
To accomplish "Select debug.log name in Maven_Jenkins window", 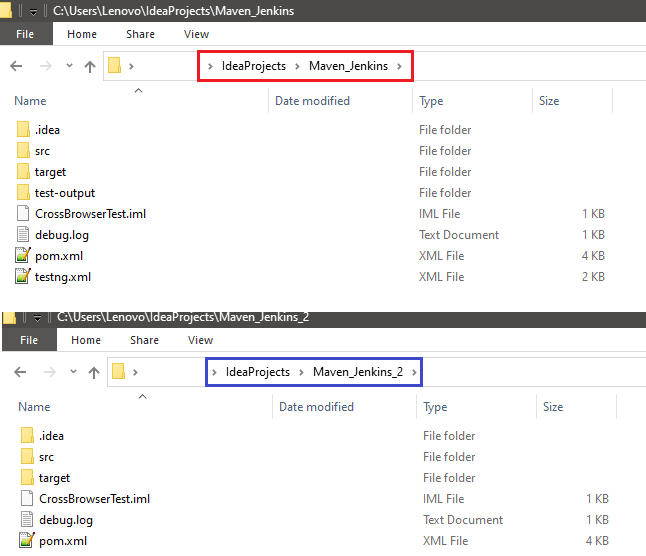I will 62,235.
